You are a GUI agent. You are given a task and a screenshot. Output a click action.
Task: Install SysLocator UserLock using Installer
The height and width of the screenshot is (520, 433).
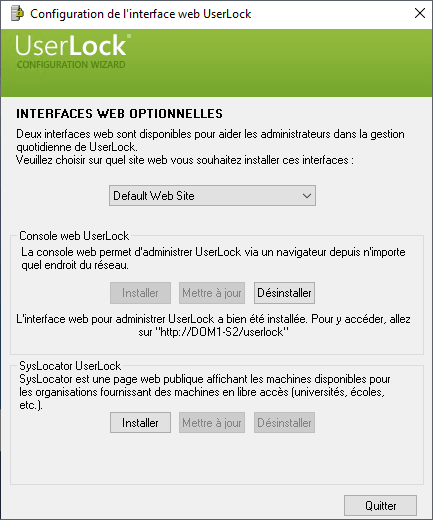pos(140,423)
